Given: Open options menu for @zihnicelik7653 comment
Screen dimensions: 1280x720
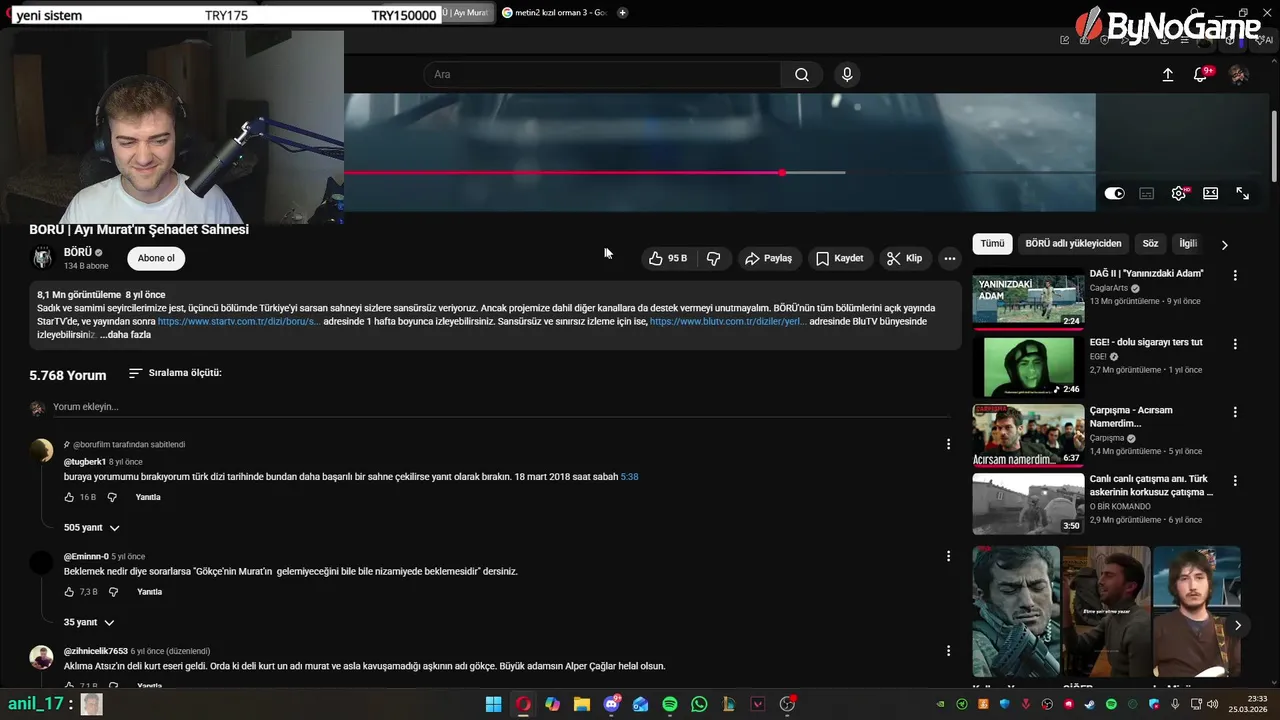Looking at the screenshot, I should click(x=948, y=651).
